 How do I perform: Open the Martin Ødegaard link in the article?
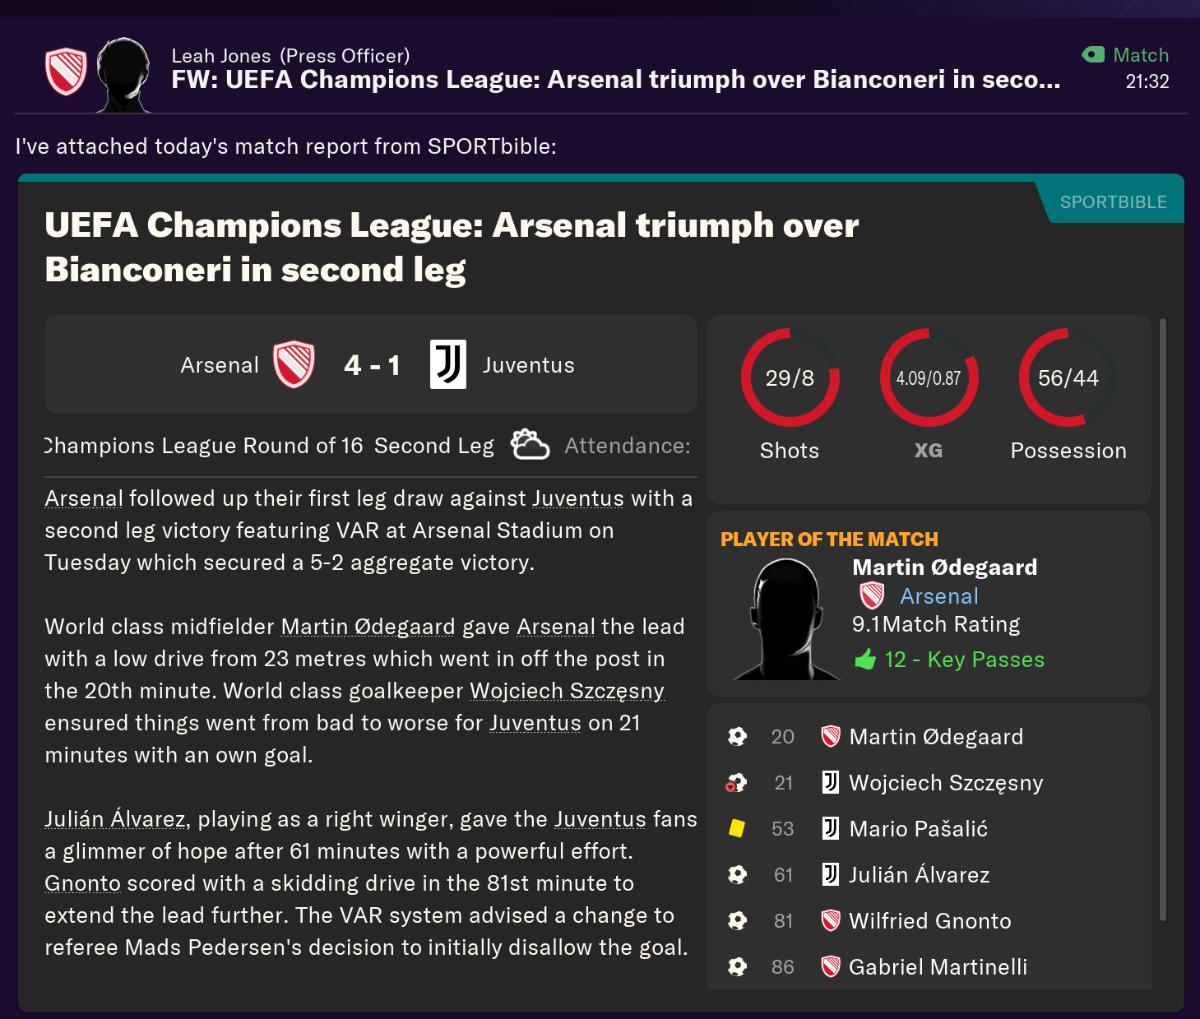[x=368, y=627]
